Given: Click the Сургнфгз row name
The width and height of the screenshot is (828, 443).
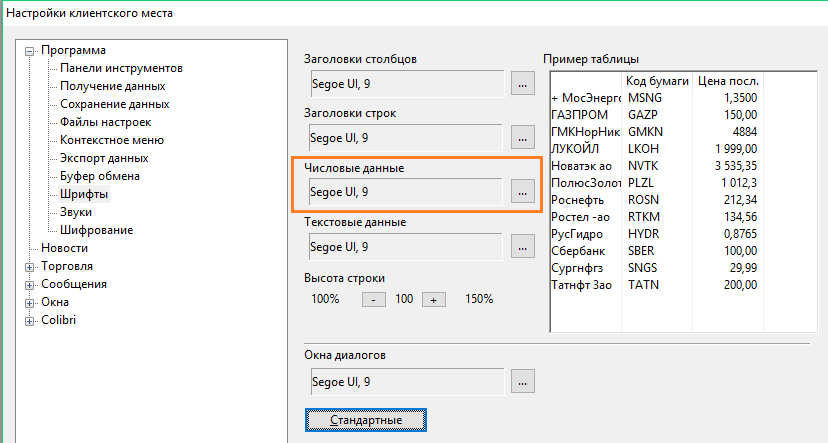Looking at the screenshot, I should (577, 268).
